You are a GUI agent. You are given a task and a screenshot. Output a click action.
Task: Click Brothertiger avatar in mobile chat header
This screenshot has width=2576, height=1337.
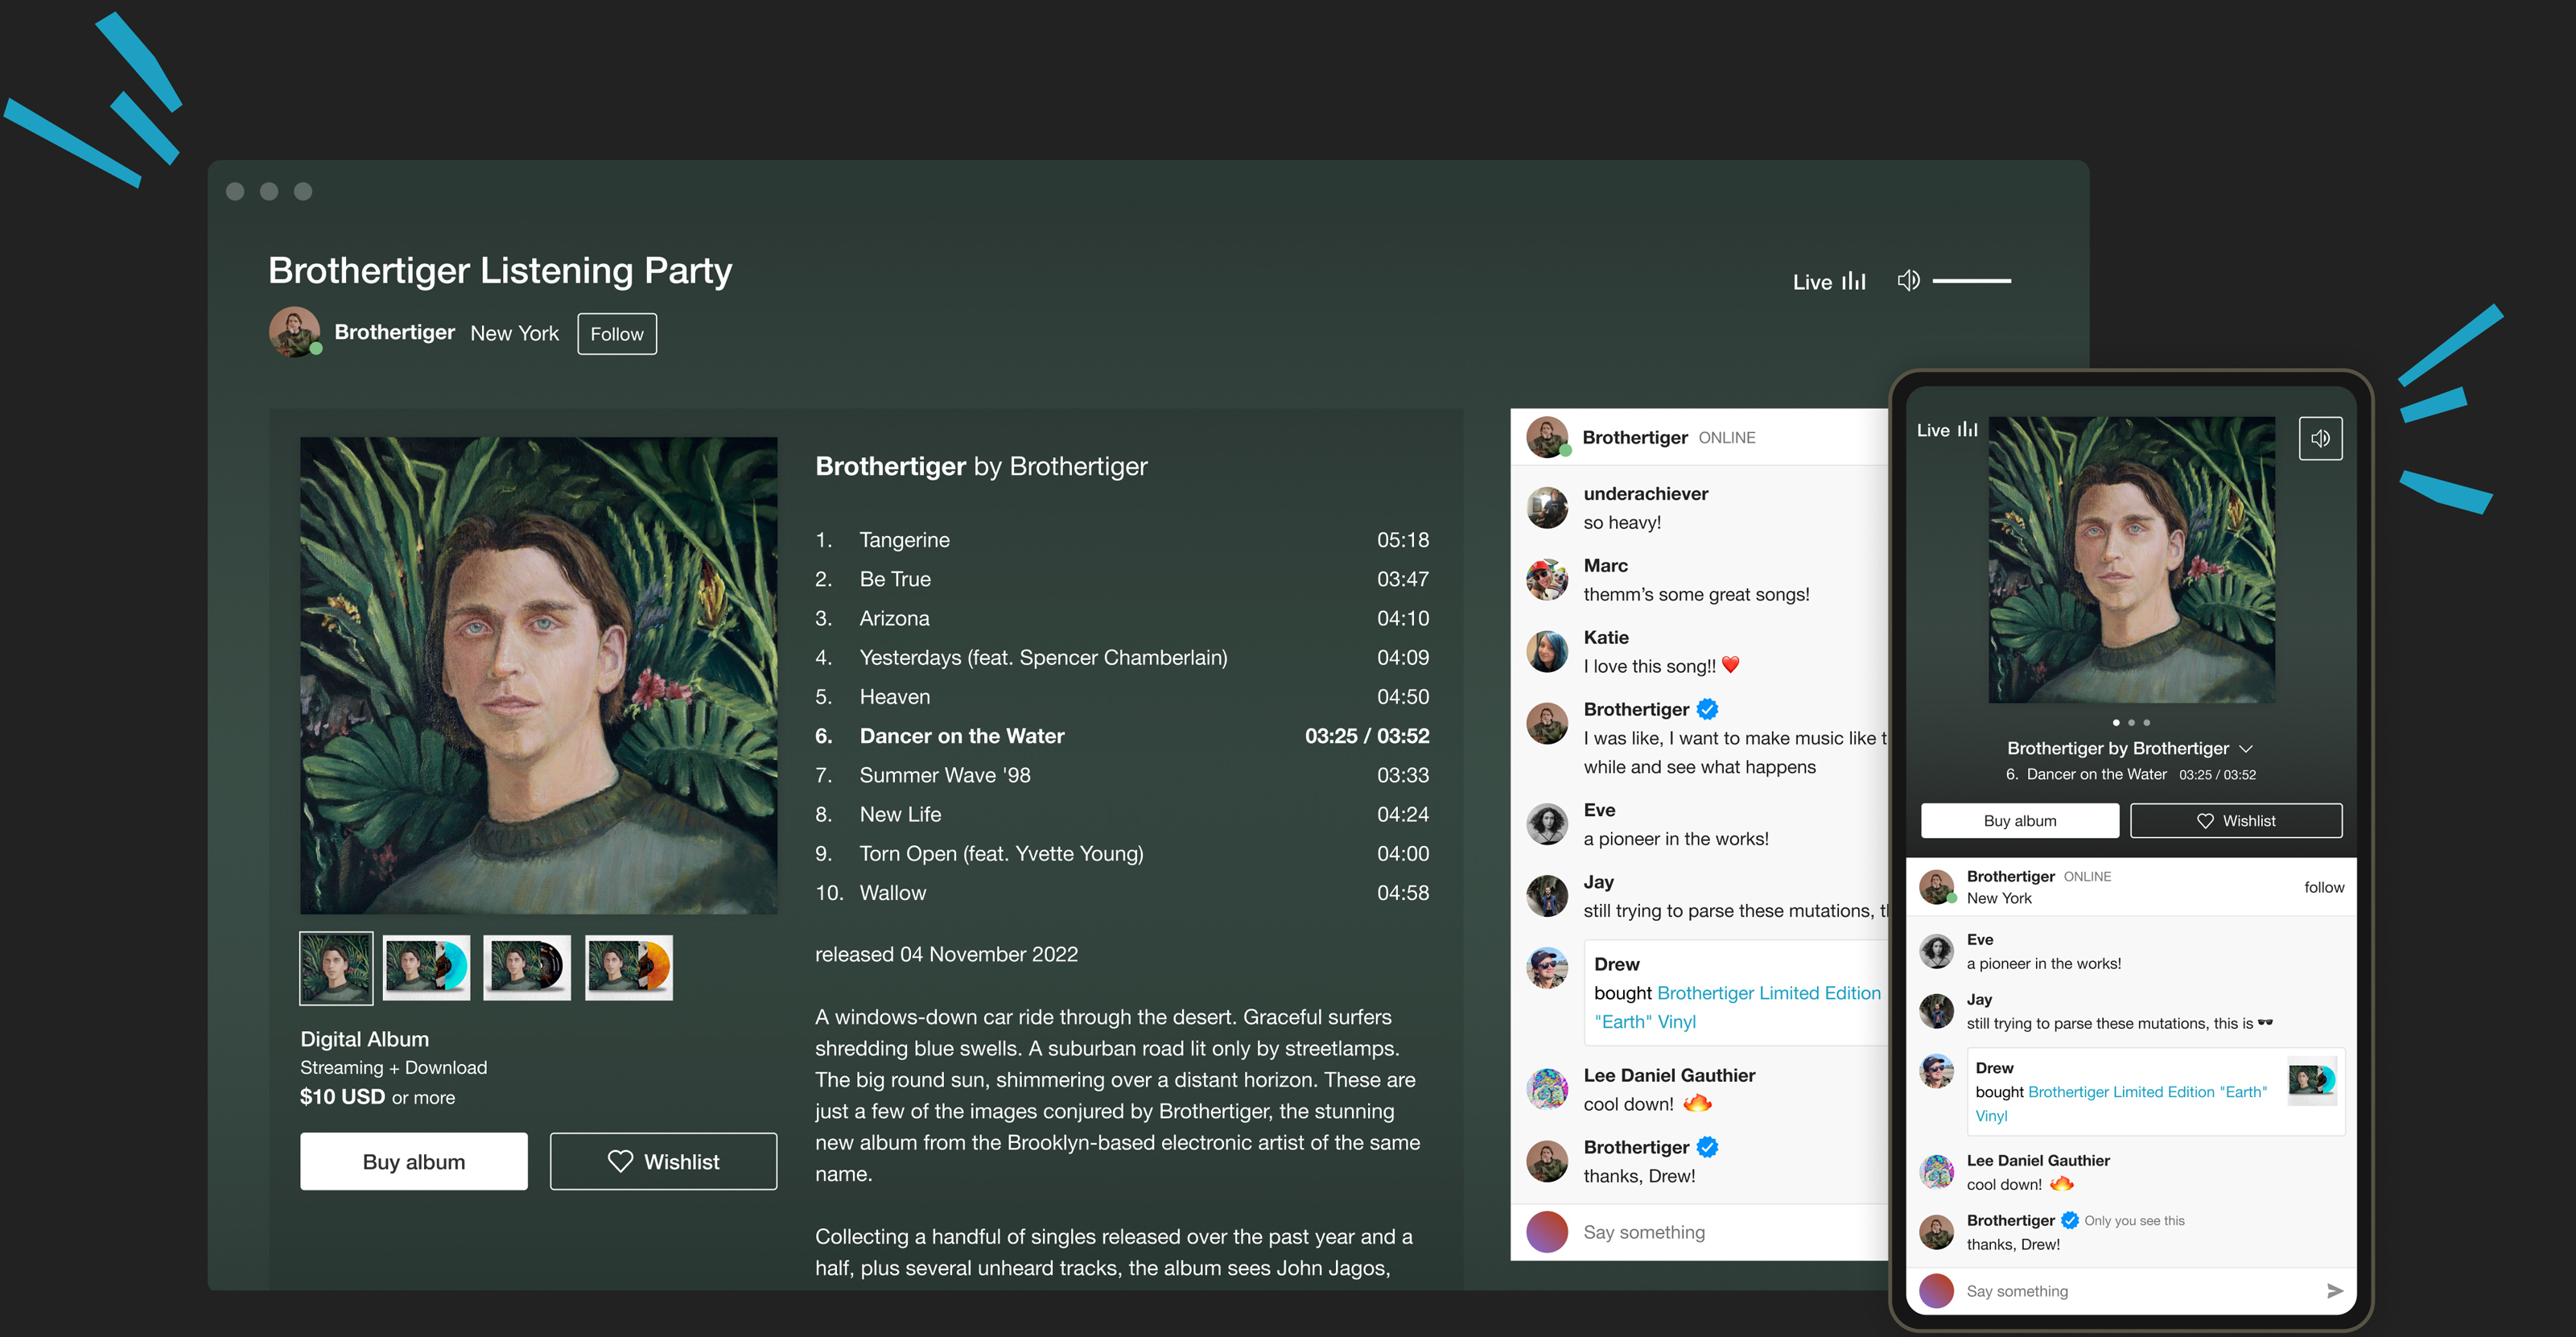pyautogui.click(x=1936, y=887)
